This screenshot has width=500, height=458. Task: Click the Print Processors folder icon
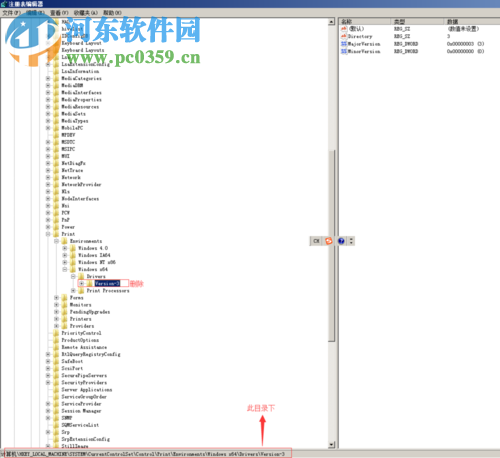(x=81, y=291)
